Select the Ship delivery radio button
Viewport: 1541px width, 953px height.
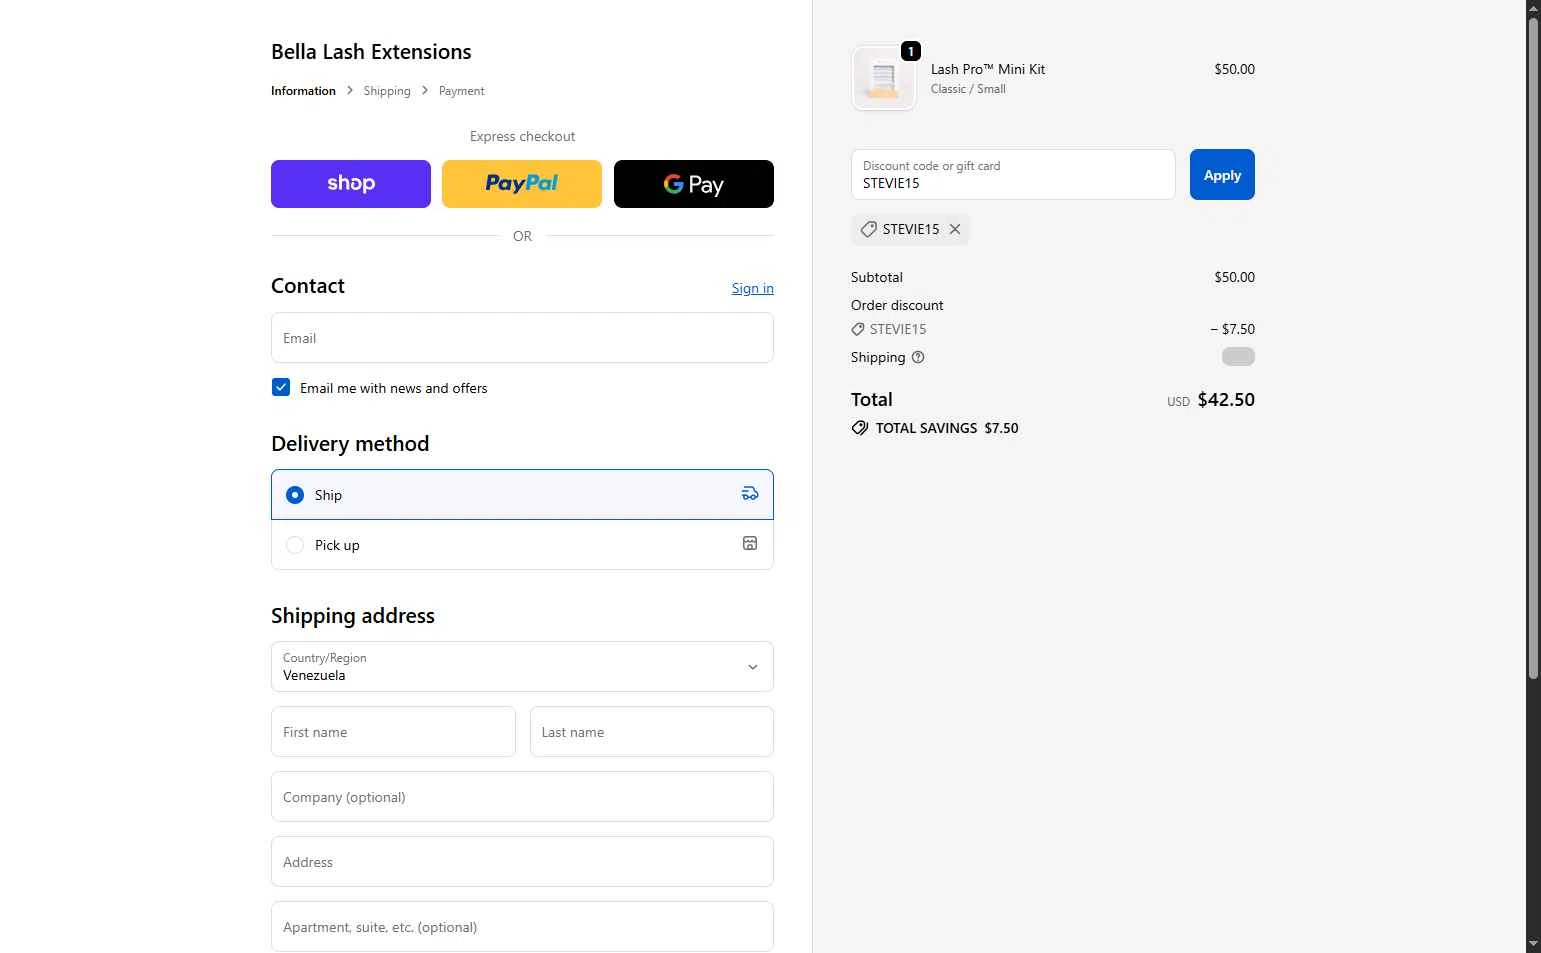295,495
